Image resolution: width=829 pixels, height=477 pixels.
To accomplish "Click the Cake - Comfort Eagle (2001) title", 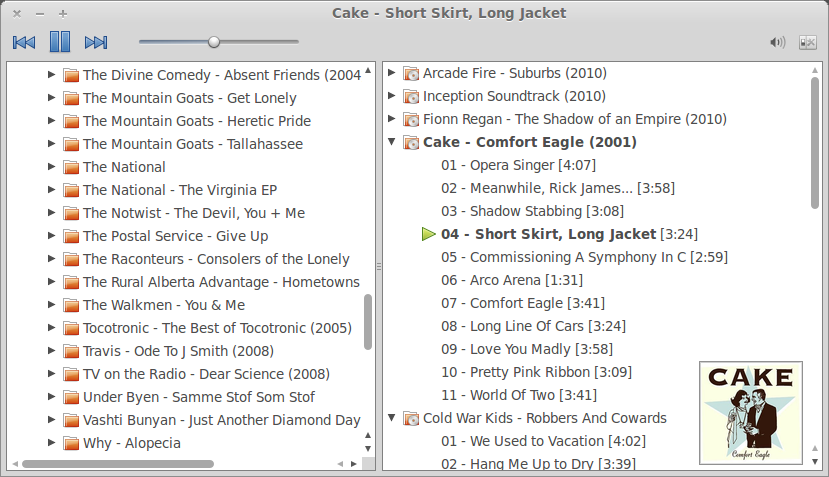I will [530, 142].
